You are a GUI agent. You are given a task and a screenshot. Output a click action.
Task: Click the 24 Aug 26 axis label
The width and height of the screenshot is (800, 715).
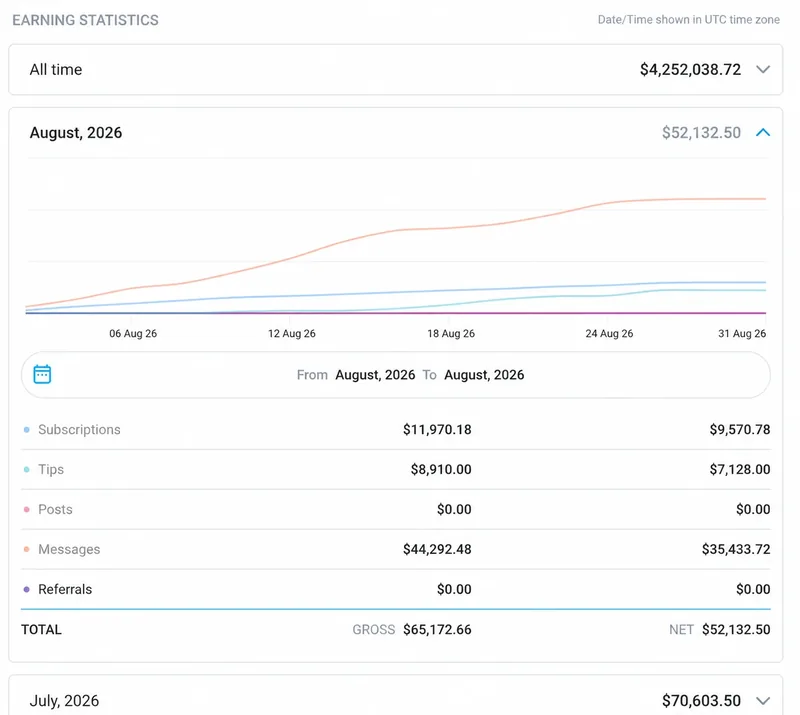609,333
